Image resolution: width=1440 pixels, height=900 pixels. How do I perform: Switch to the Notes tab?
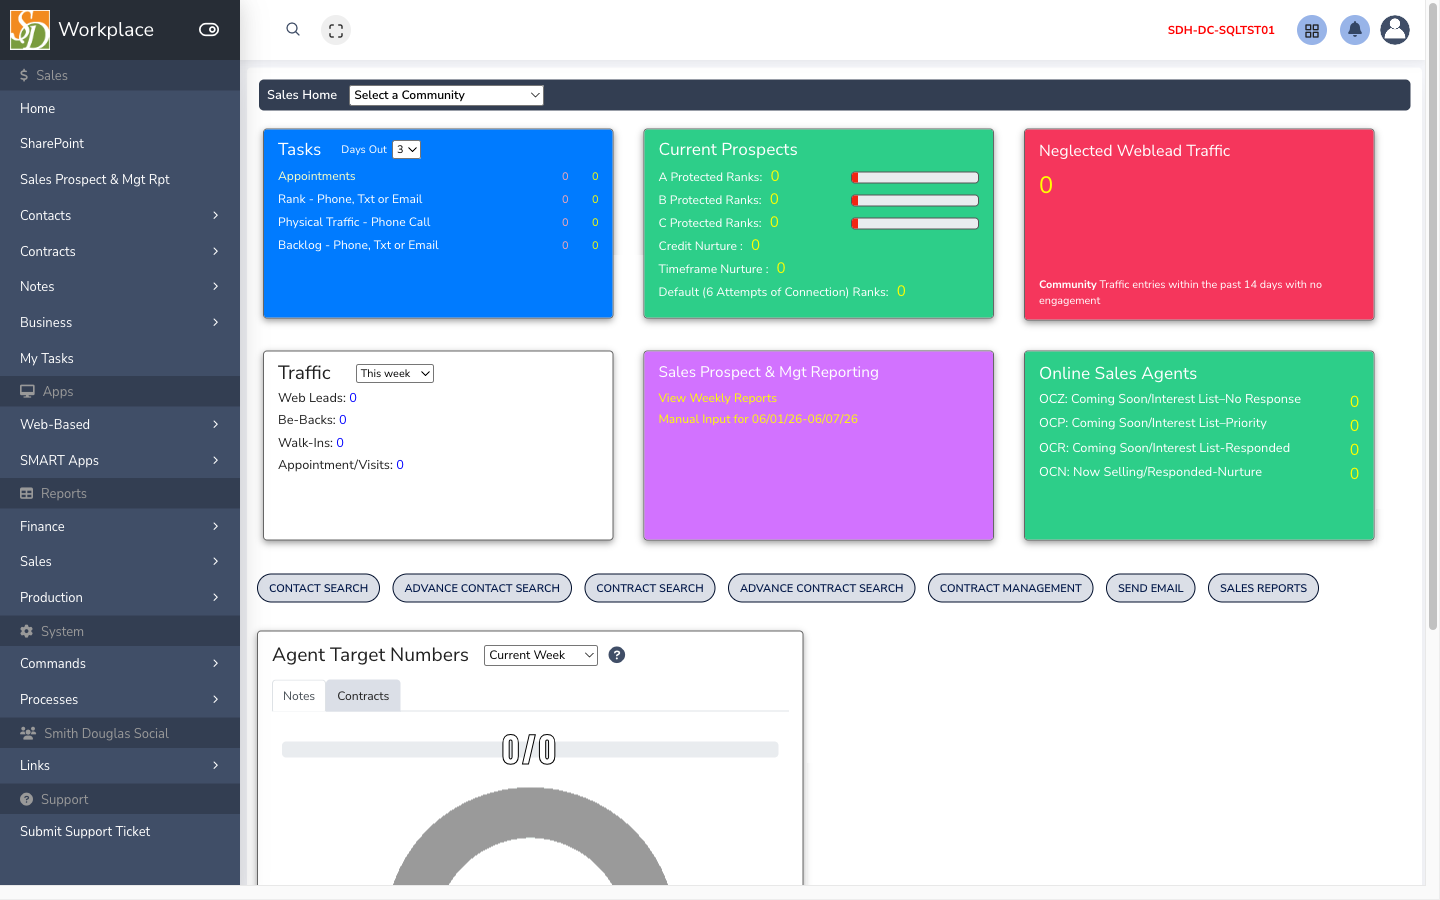click(299, 696)
